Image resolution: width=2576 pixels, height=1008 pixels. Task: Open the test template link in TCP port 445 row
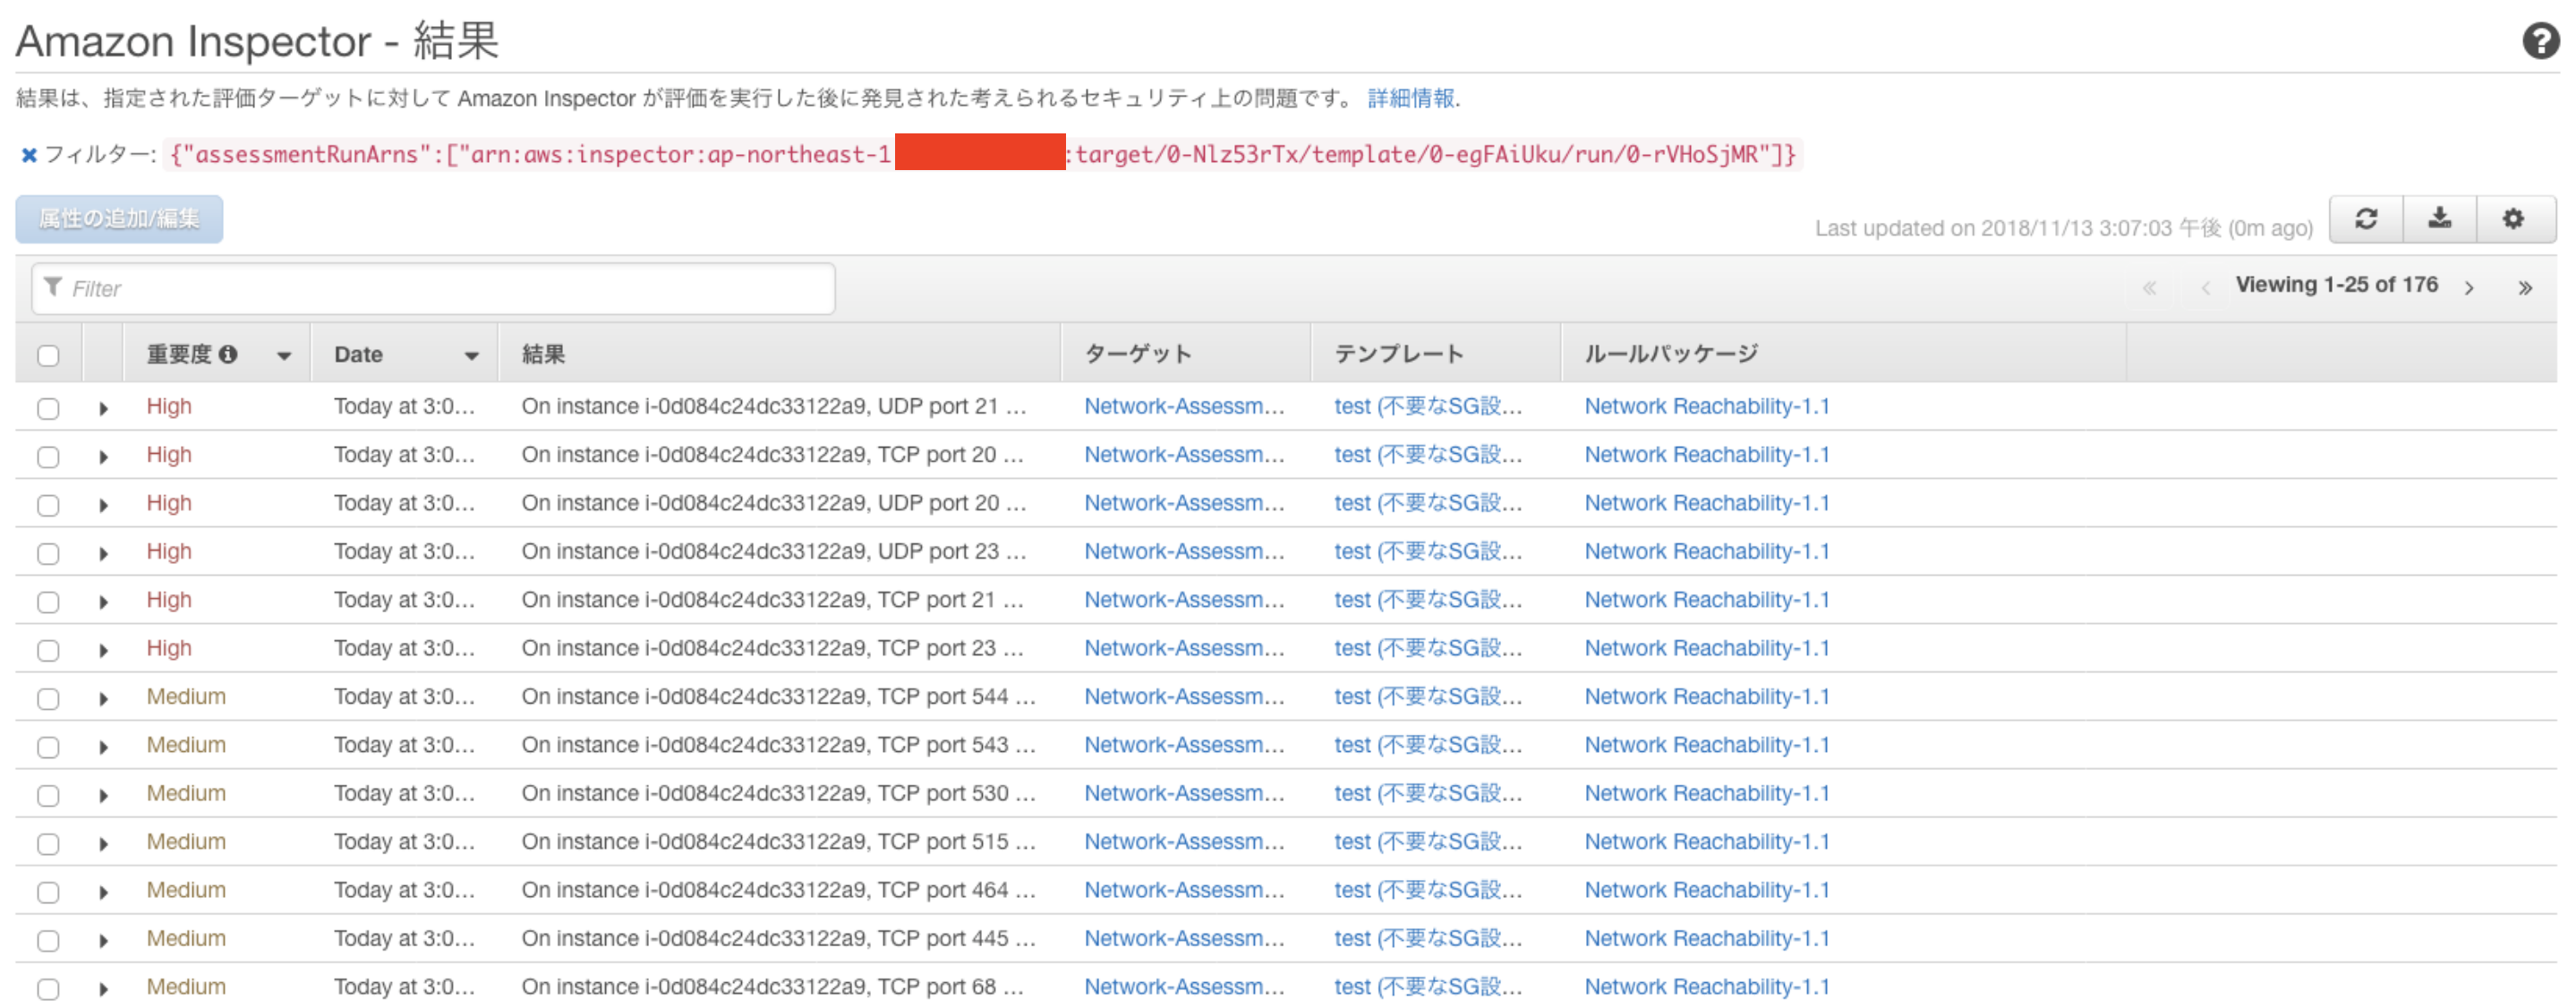pos(1428,939)
